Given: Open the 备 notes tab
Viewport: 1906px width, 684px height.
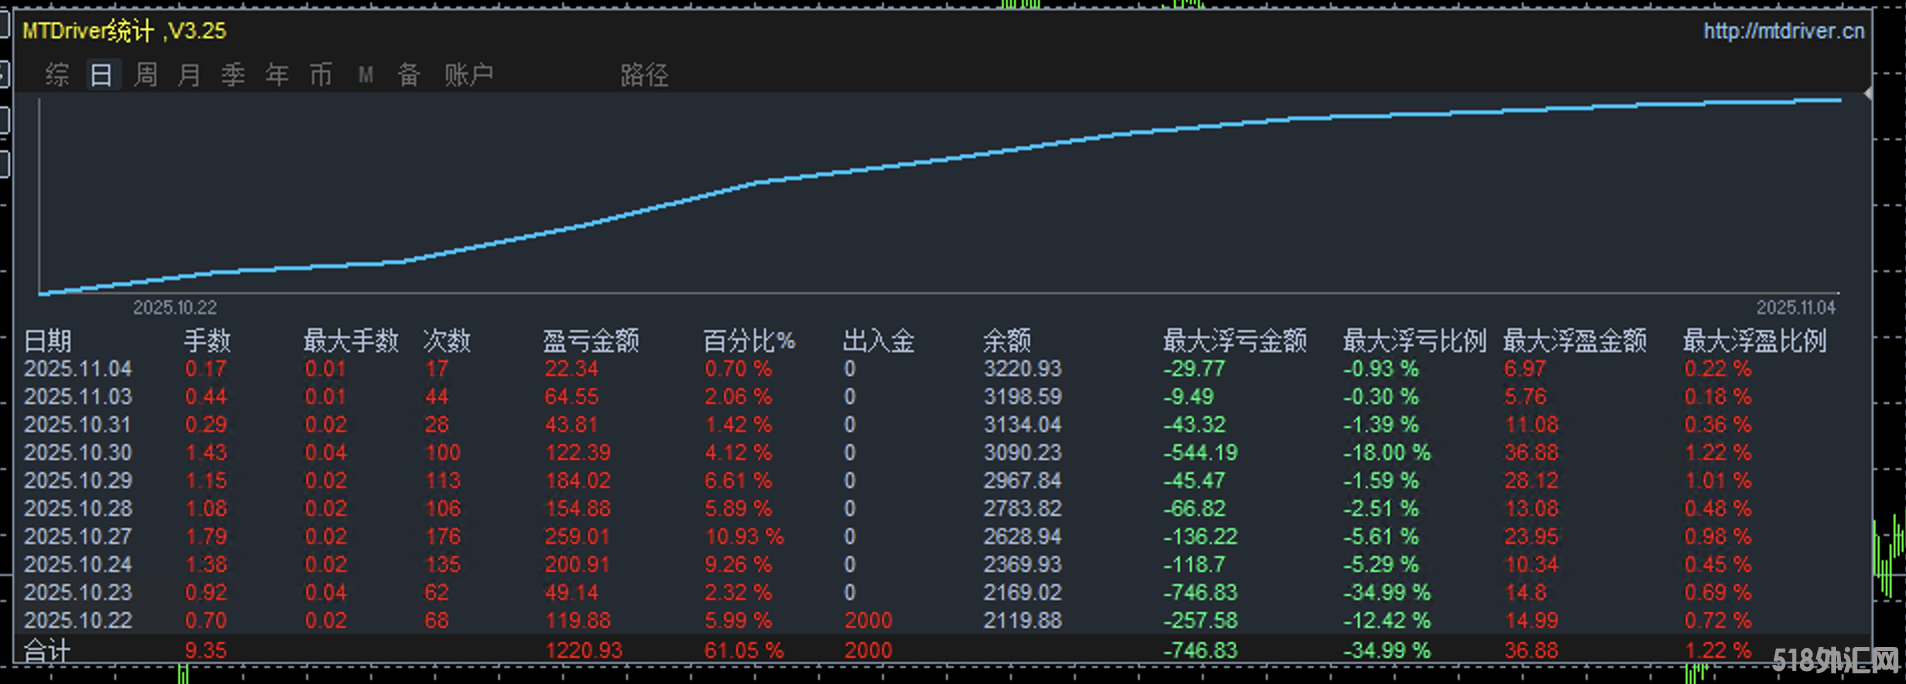Looking at the screenshot, I should click(x=409, y=75).
